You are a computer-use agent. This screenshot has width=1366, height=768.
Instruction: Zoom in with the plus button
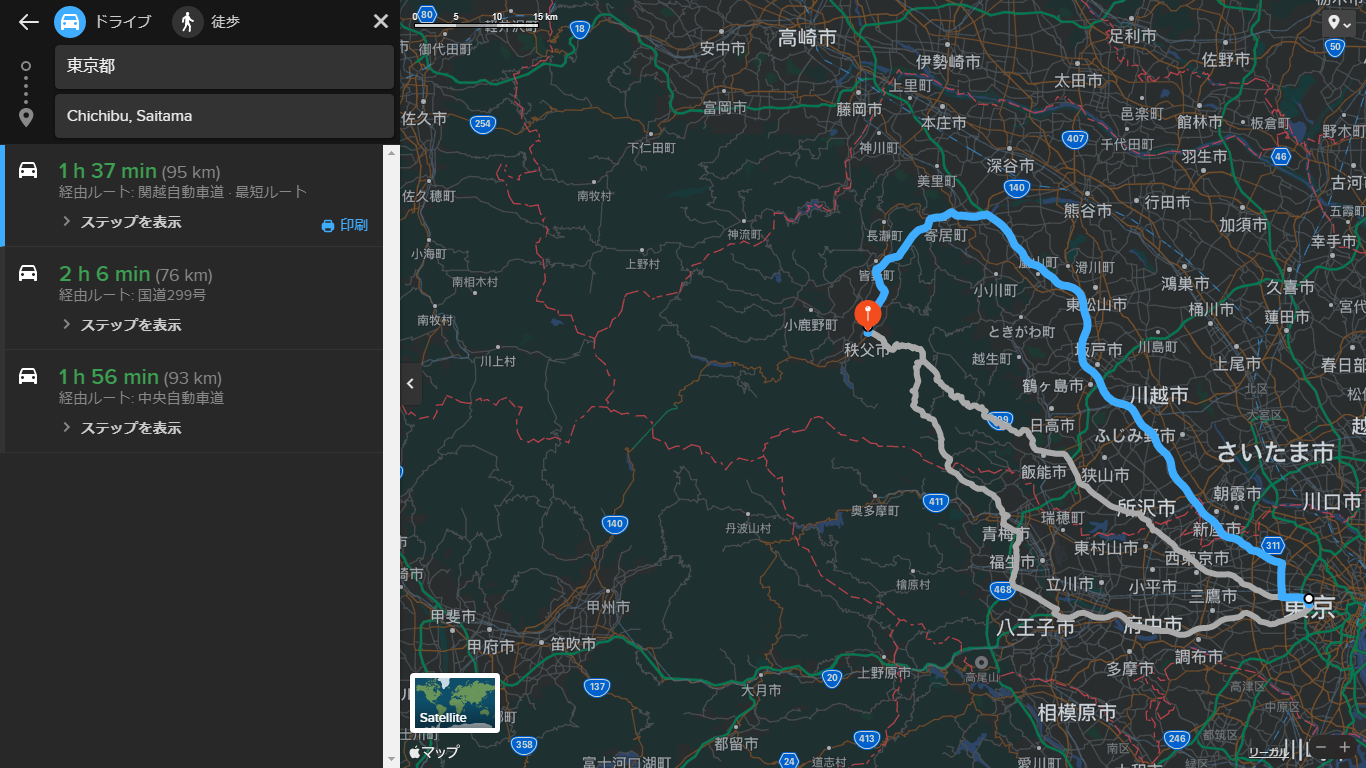tap(1345, 748)
